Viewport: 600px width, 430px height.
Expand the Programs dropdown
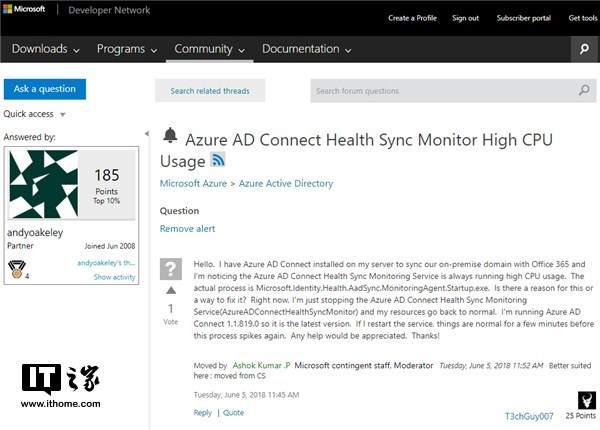tap(127, 49)
